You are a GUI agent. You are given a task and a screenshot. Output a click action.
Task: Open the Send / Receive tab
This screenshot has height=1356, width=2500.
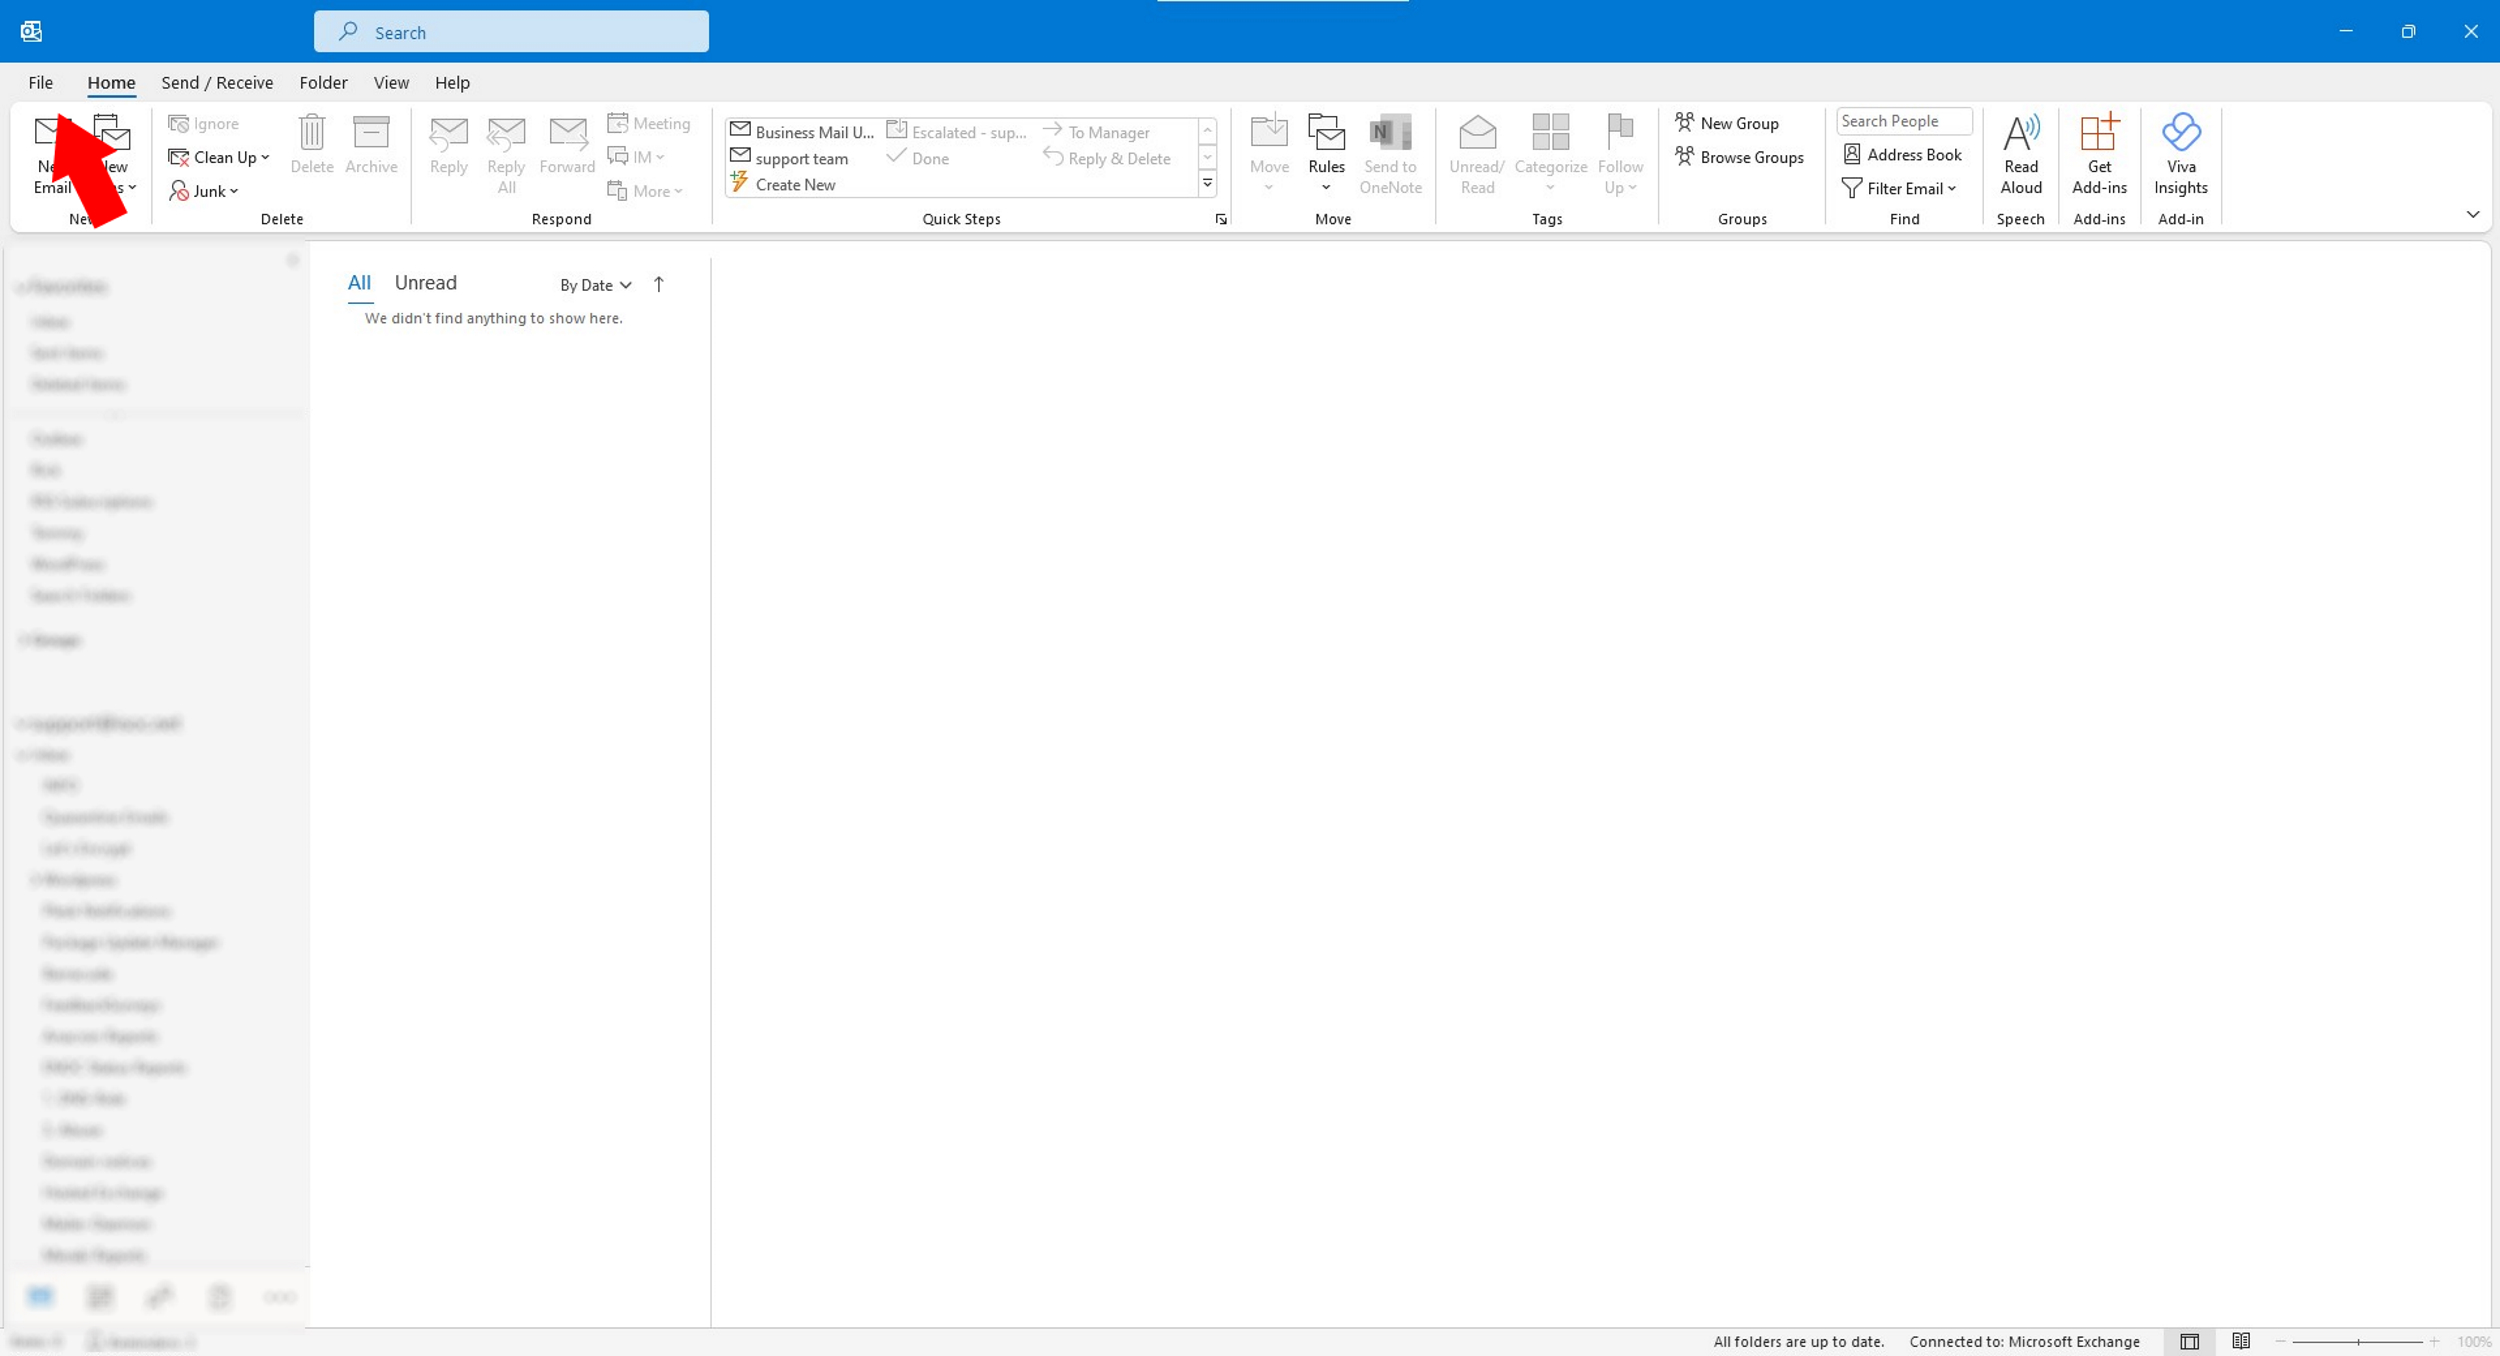click(217, 83)
